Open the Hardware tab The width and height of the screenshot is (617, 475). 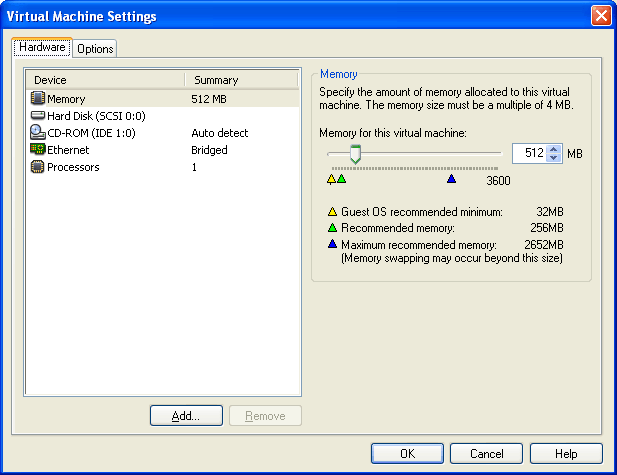[42, 47]
